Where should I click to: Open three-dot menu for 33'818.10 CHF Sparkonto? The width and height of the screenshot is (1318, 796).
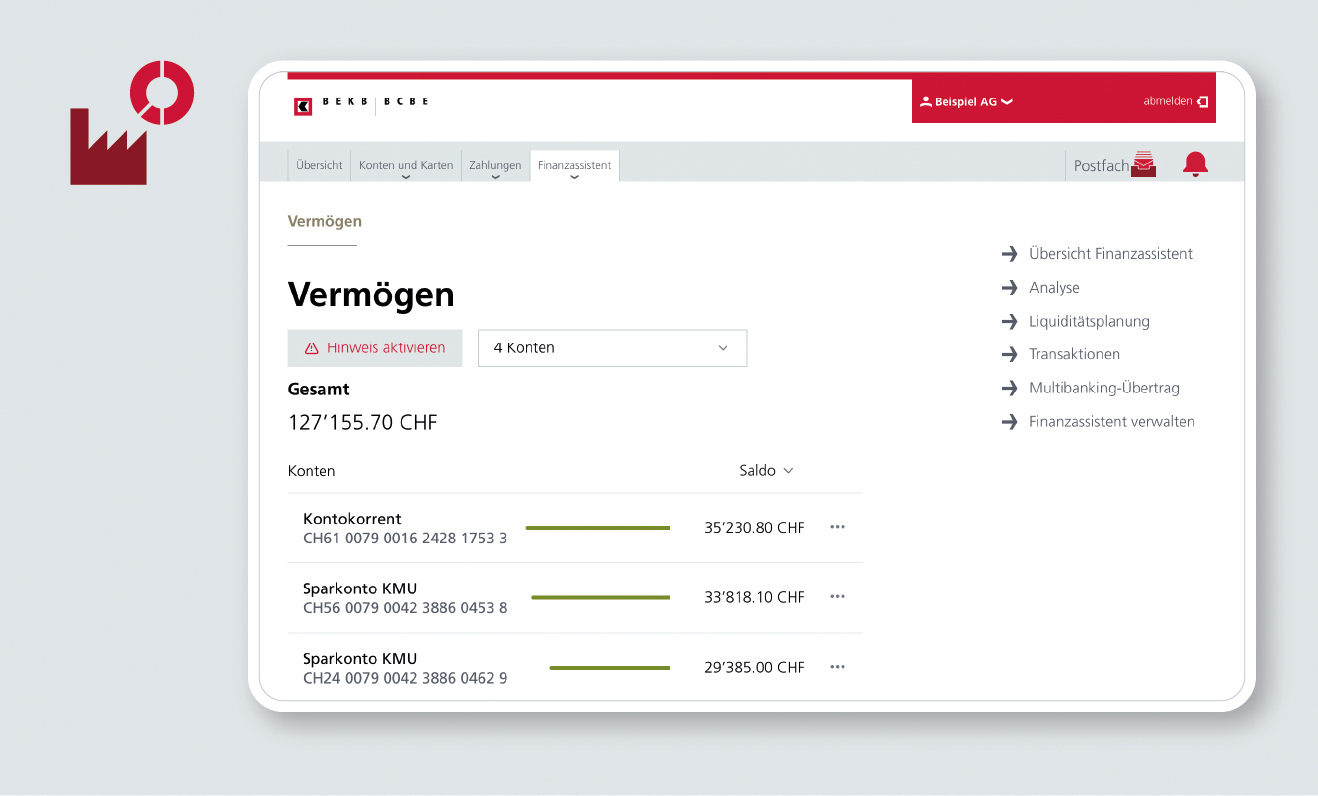(x=837, y=597)
